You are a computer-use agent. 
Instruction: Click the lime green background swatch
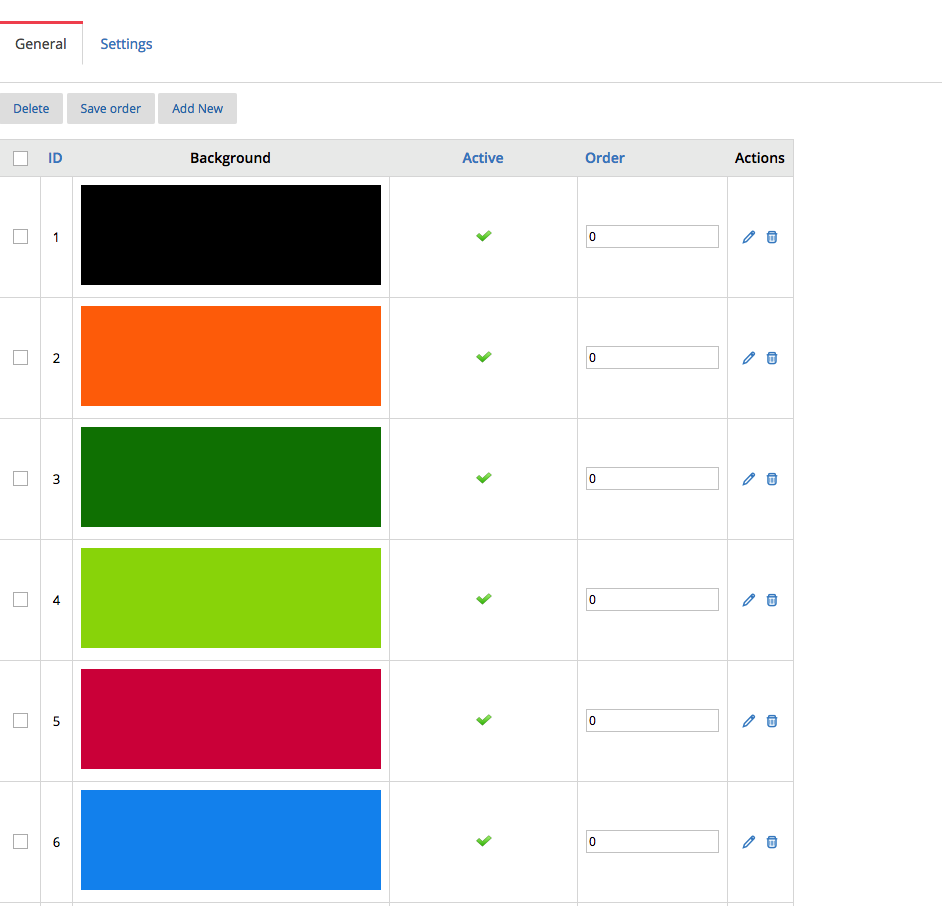pyautogui.click(x=231, y=598)
